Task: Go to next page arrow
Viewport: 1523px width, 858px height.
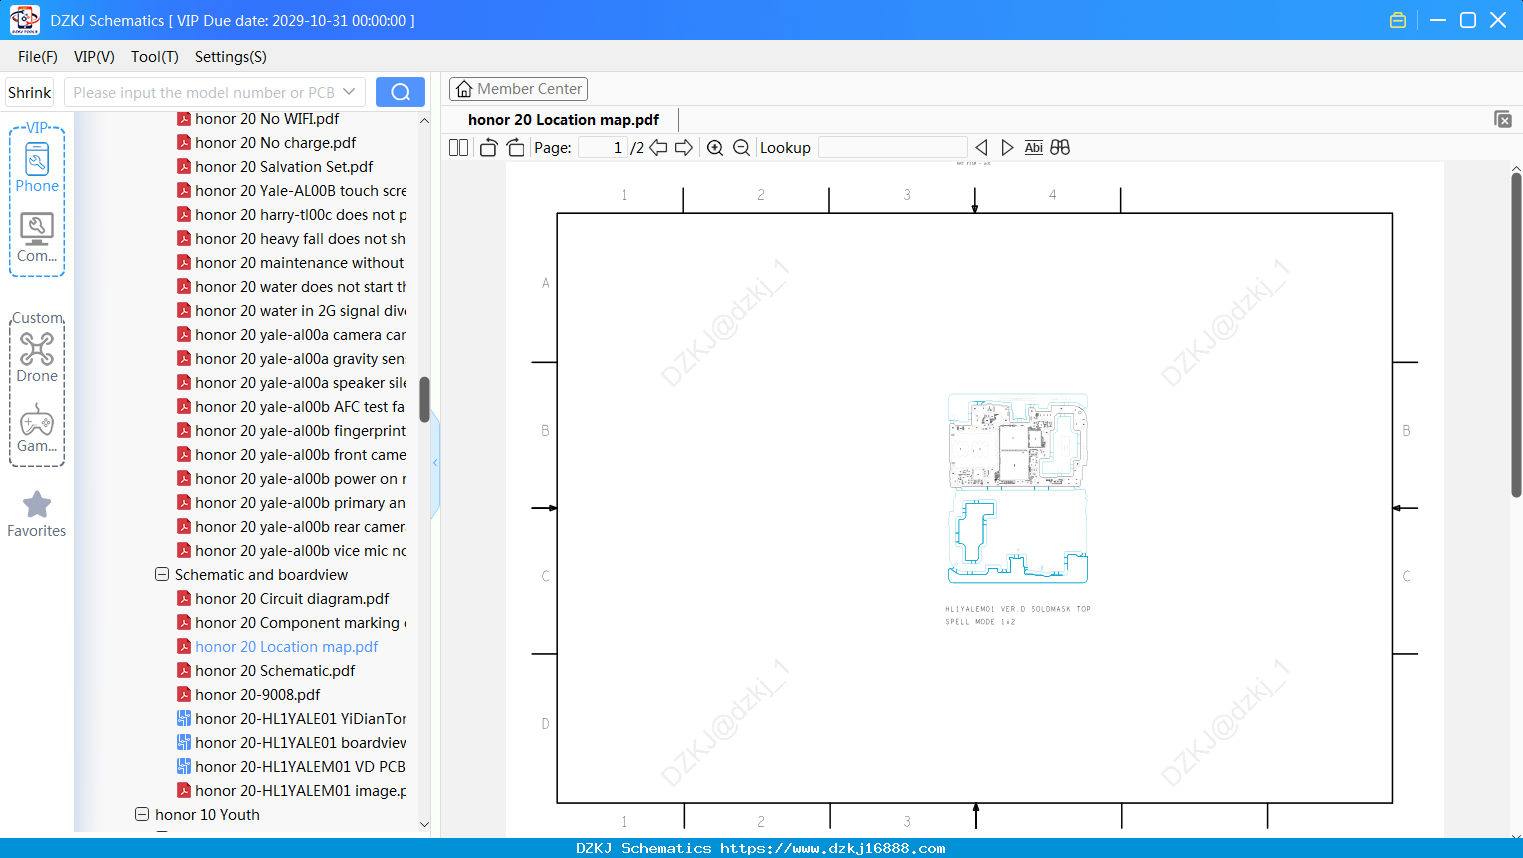Action: tap(684, 148)
